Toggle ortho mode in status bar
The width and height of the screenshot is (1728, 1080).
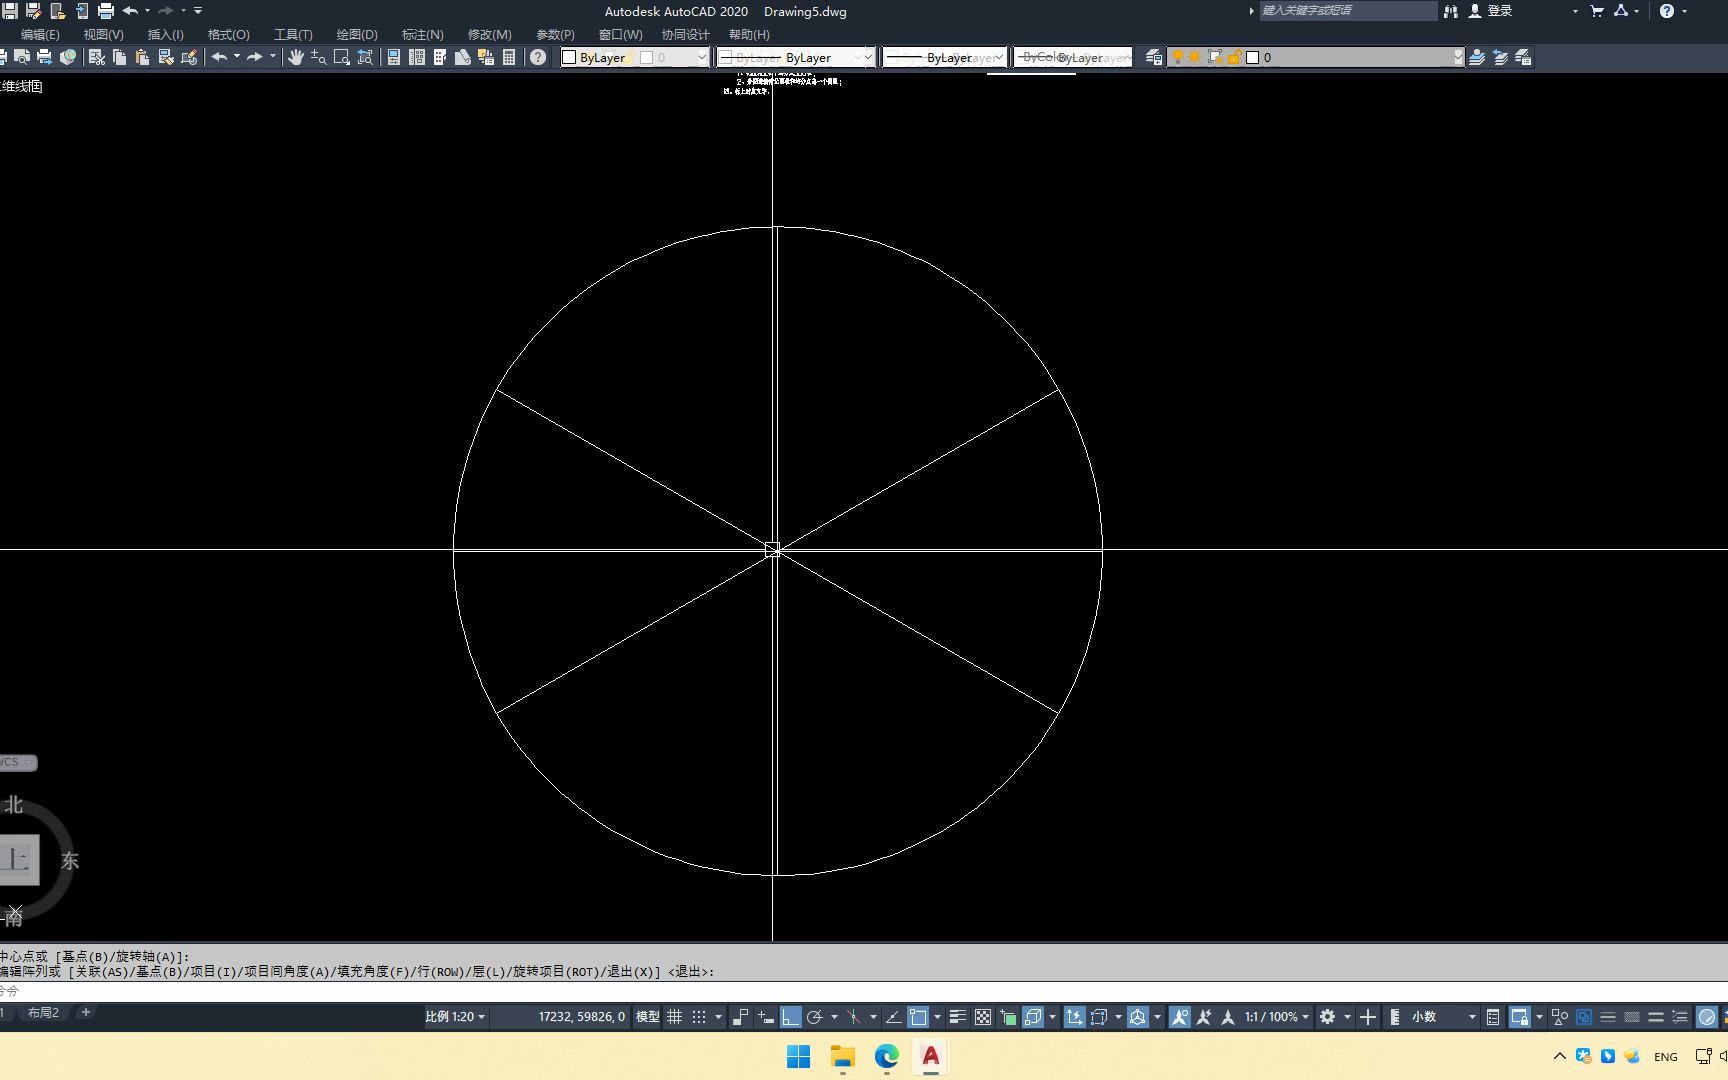click(790, 1017)
